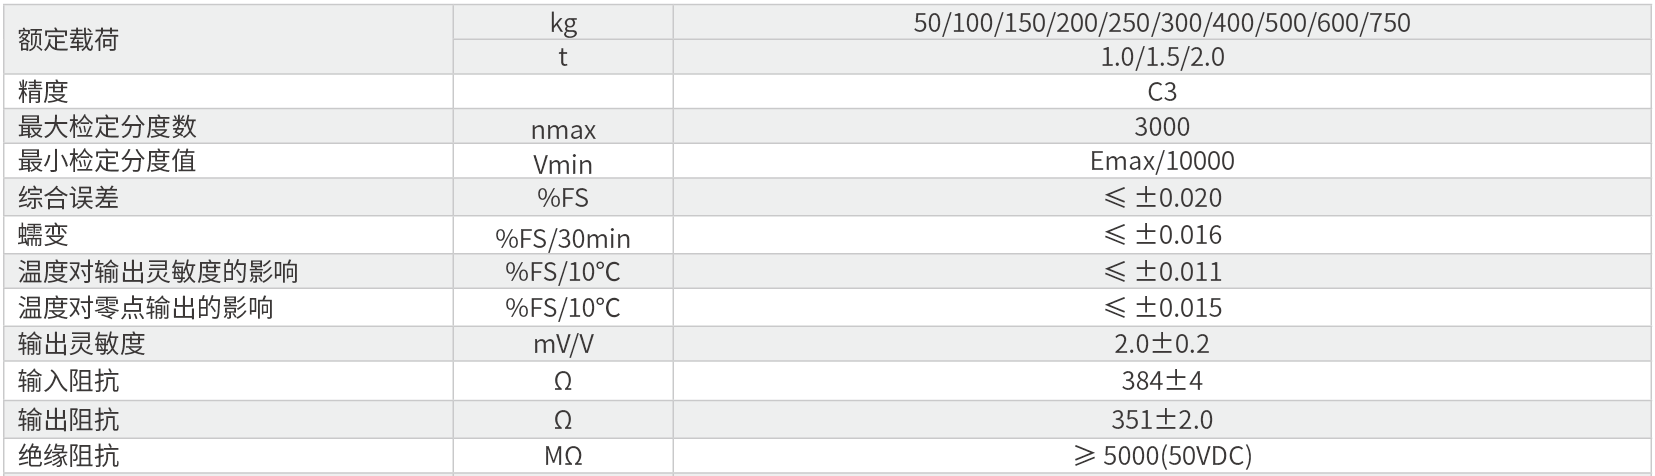This screenshot has width=1655, height=476.
Task: Select the nmax unit cell
Action: pos(563,129)
